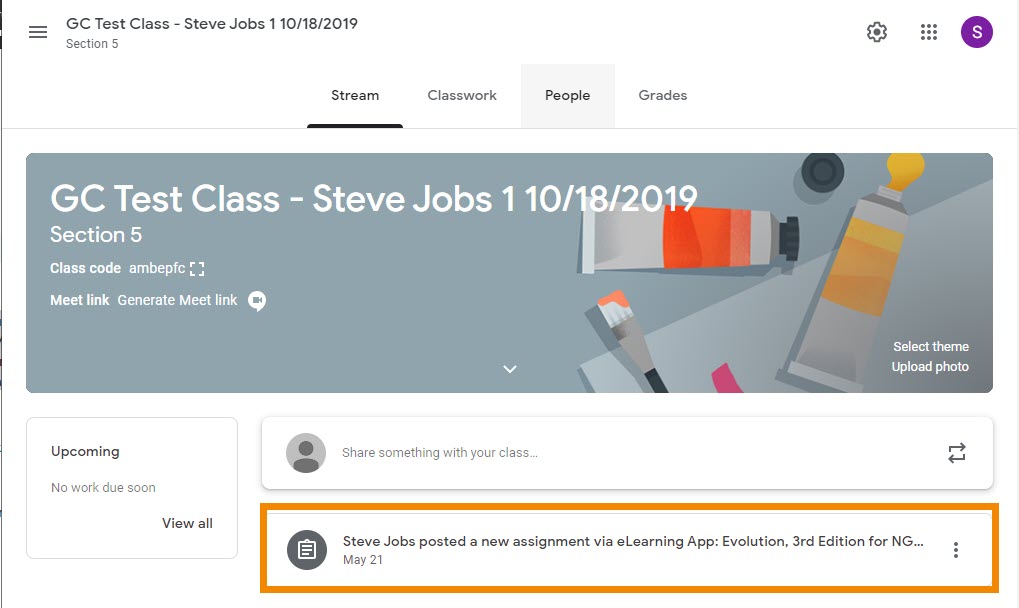
Task: Click View all upcoming work
Action: pos(187,523)
